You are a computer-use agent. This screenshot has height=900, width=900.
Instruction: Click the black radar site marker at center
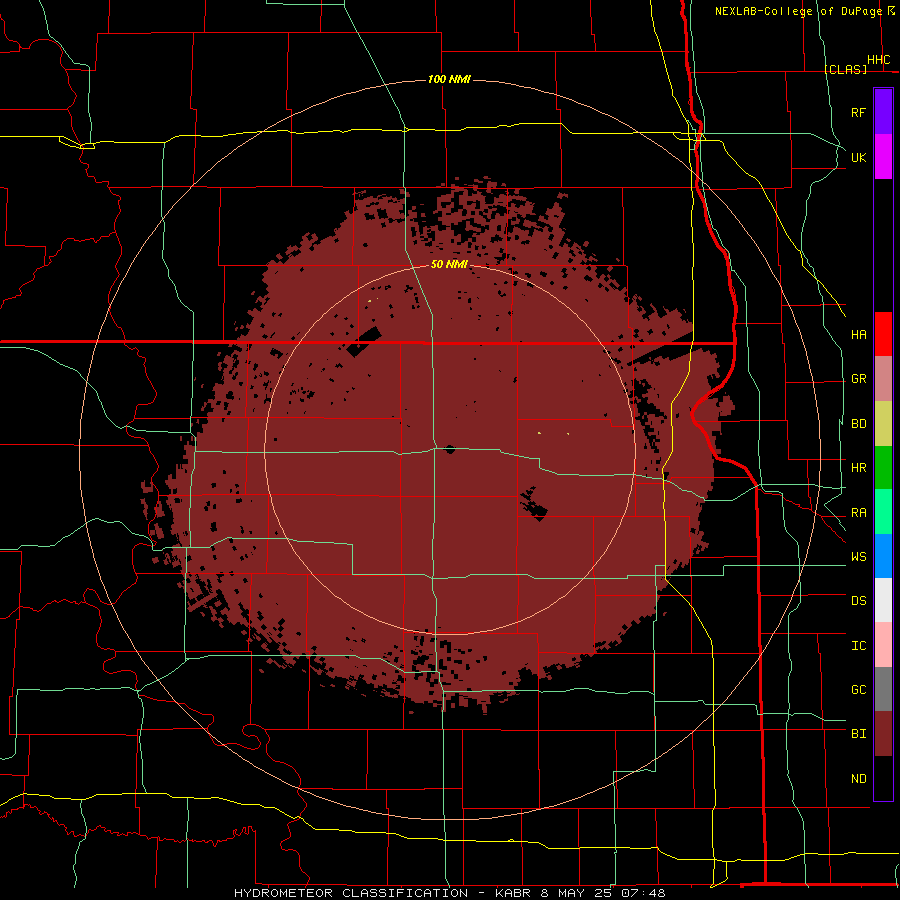450,449
